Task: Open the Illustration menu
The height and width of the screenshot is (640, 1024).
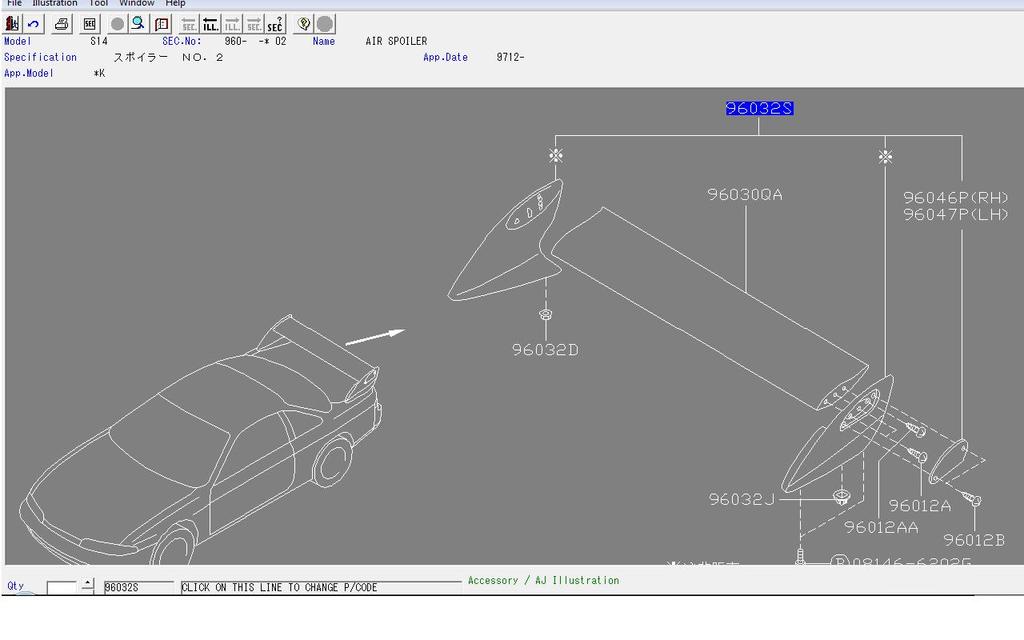Action: coord(54,4)
